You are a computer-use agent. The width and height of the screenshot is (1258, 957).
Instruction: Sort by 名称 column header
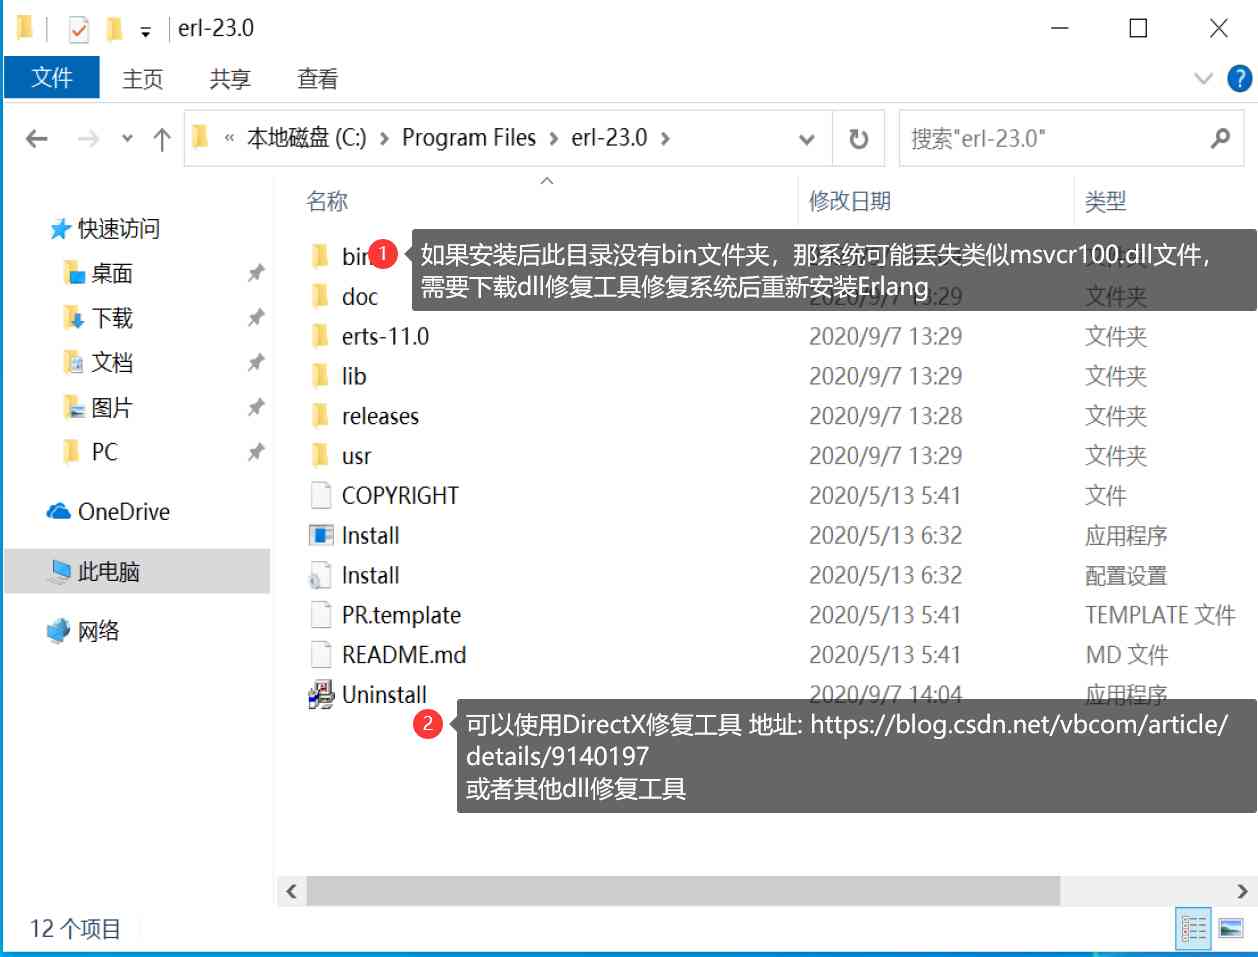point(326,201)
